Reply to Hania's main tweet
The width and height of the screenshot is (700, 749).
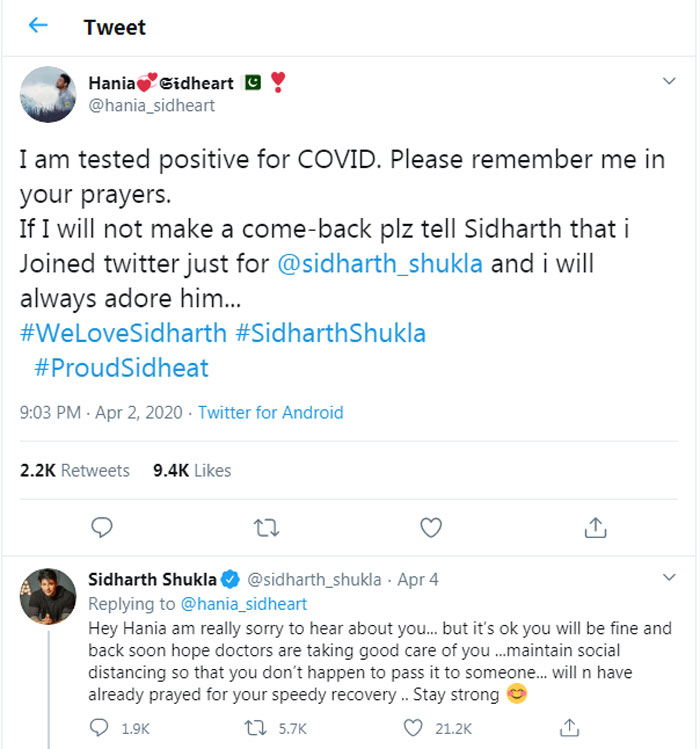coord(101,526)
